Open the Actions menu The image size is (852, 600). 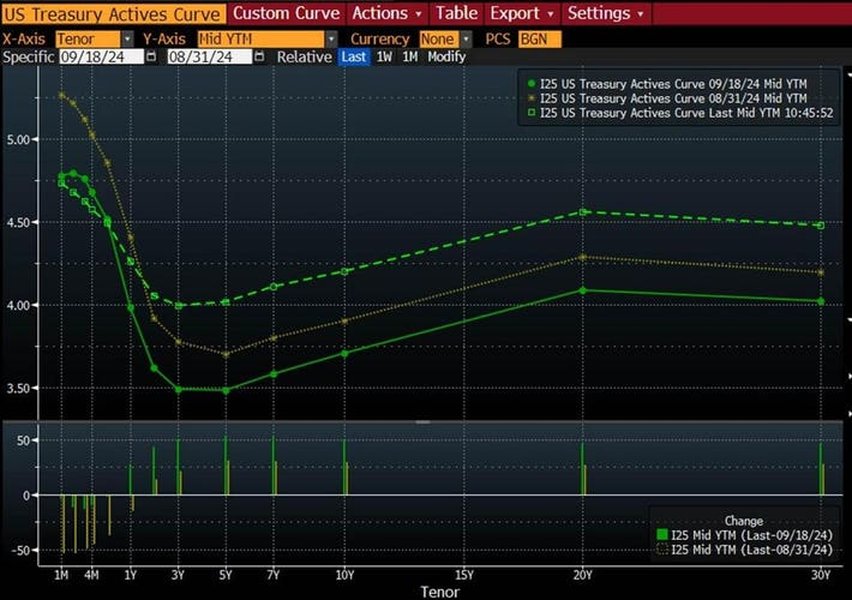pos(386,14)
